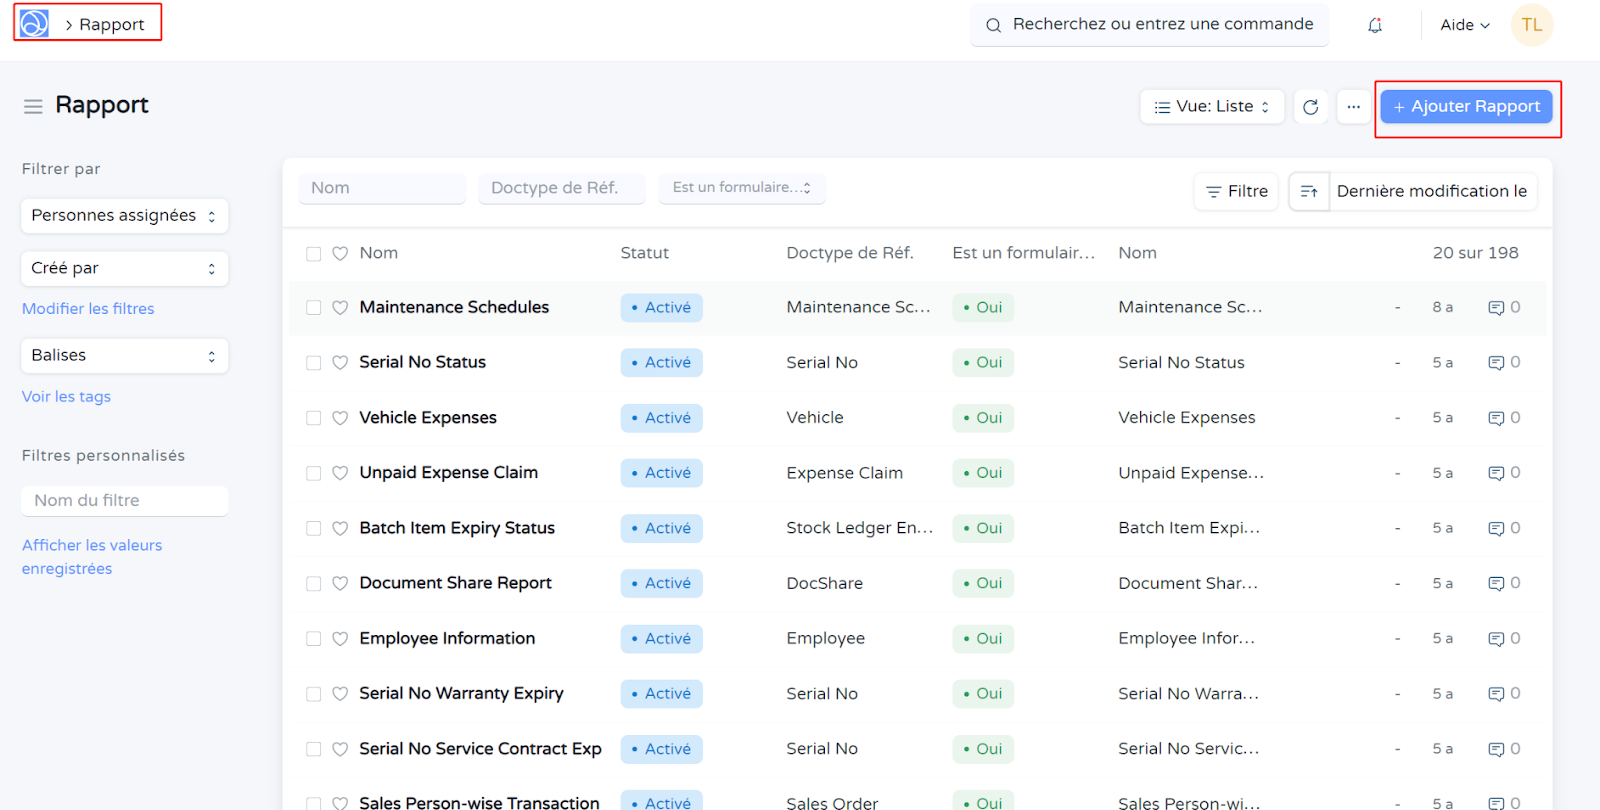Tick the select-all checkbox in header
Screen dimensions: 1600x810
pyautogui.click(x=314, y=254)
